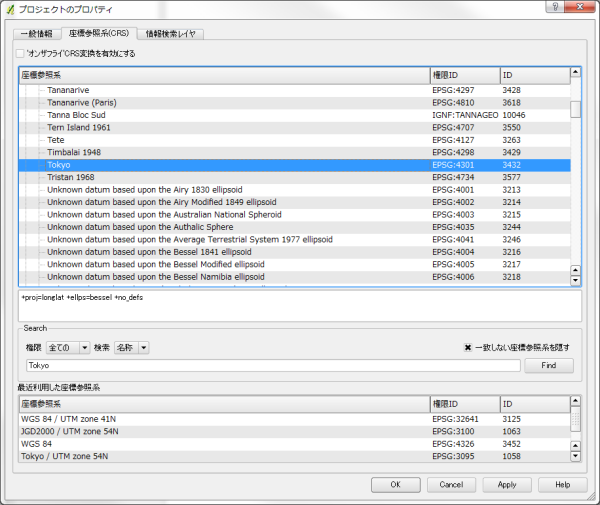Click the proj4 definition text box

[x=300, y=306]
